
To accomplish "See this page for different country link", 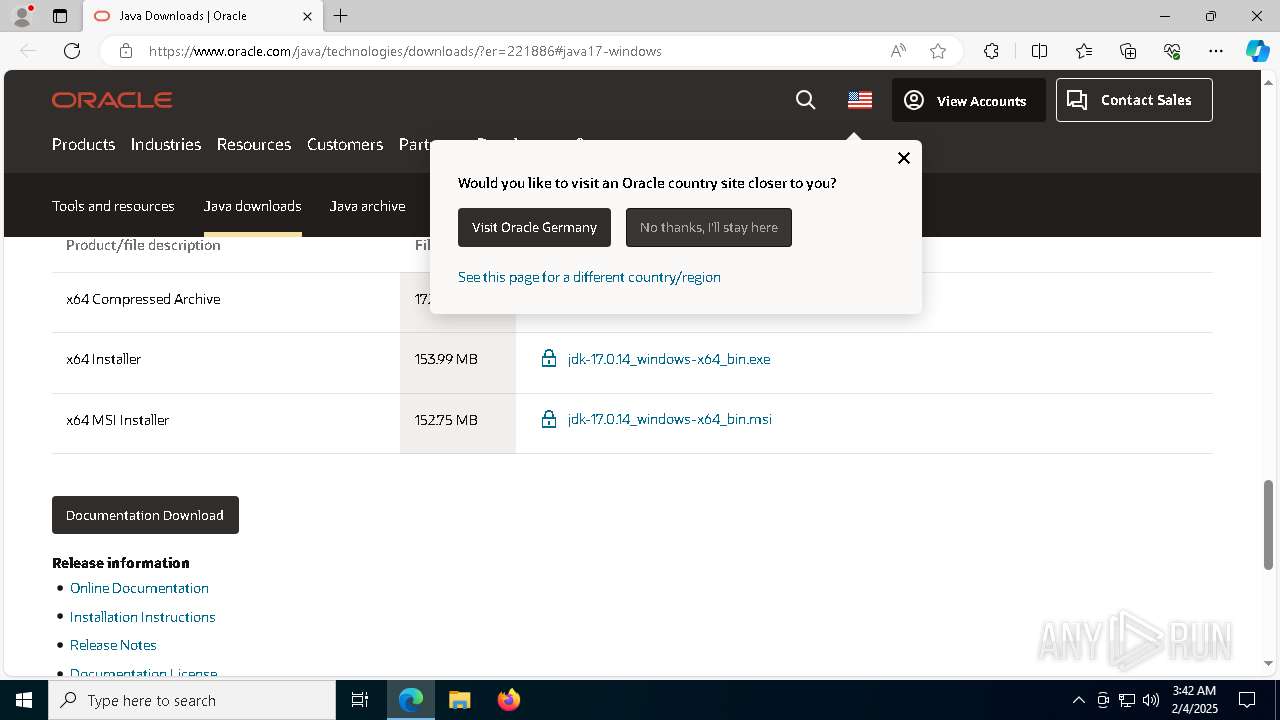I will click(589, 277).
